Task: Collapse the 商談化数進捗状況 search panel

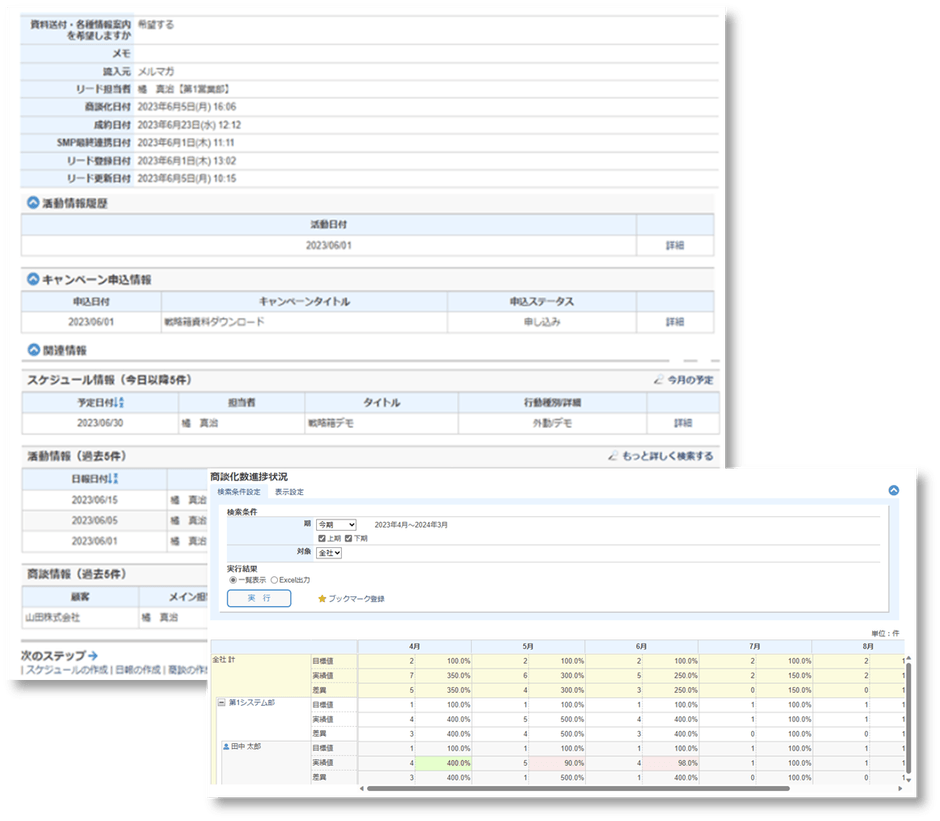Action: click(893, 491)
